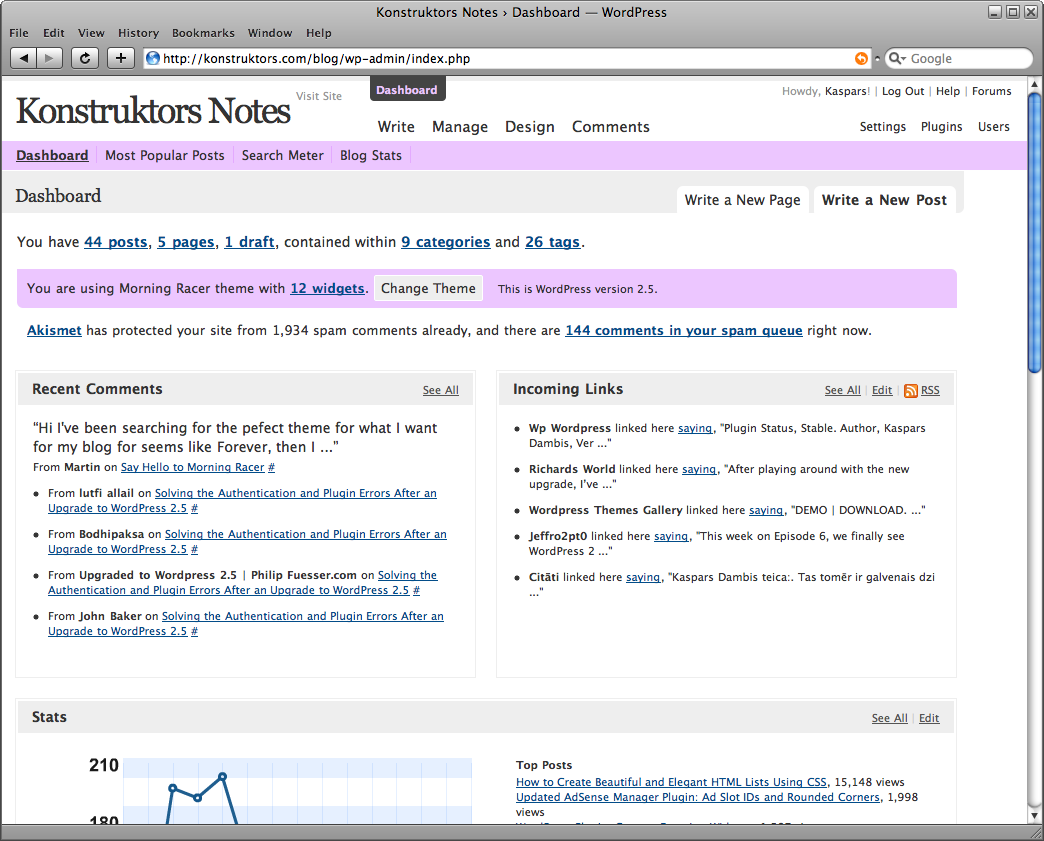Click the Change Theme button
The image size is (1044, 841).
[428, 288]
